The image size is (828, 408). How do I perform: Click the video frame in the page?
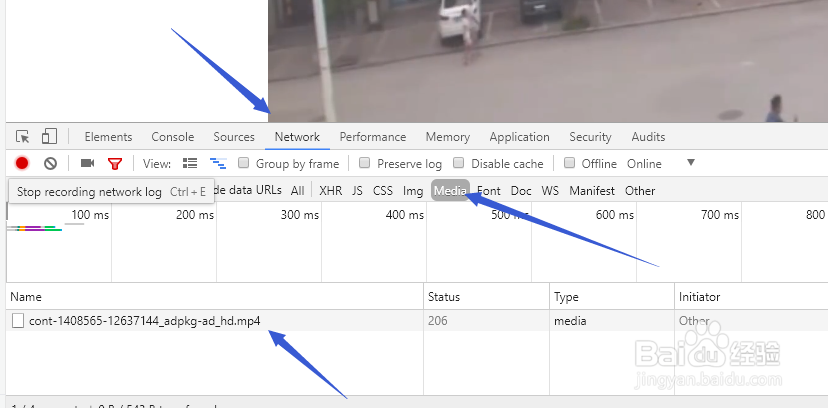click(x=548, y=61)
